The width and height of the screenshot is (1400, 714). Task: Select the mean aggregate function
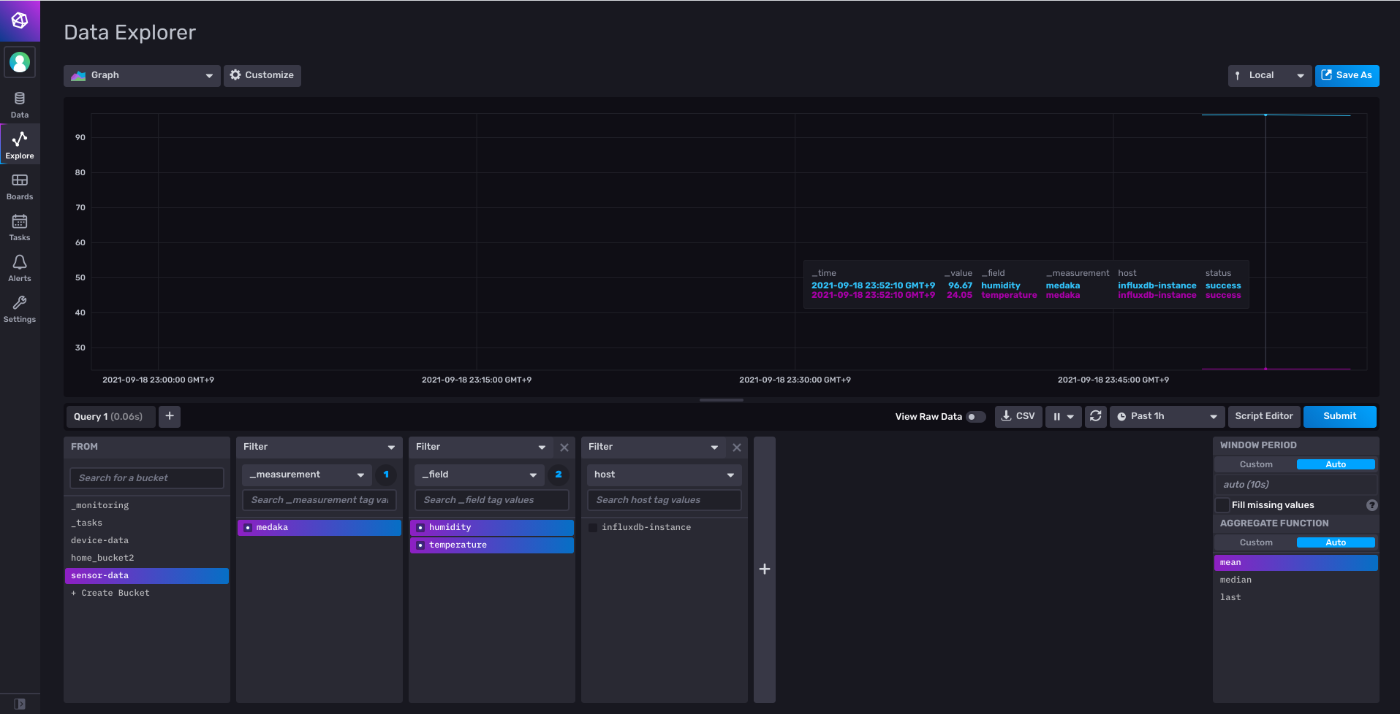click(x=1296, y=562)
